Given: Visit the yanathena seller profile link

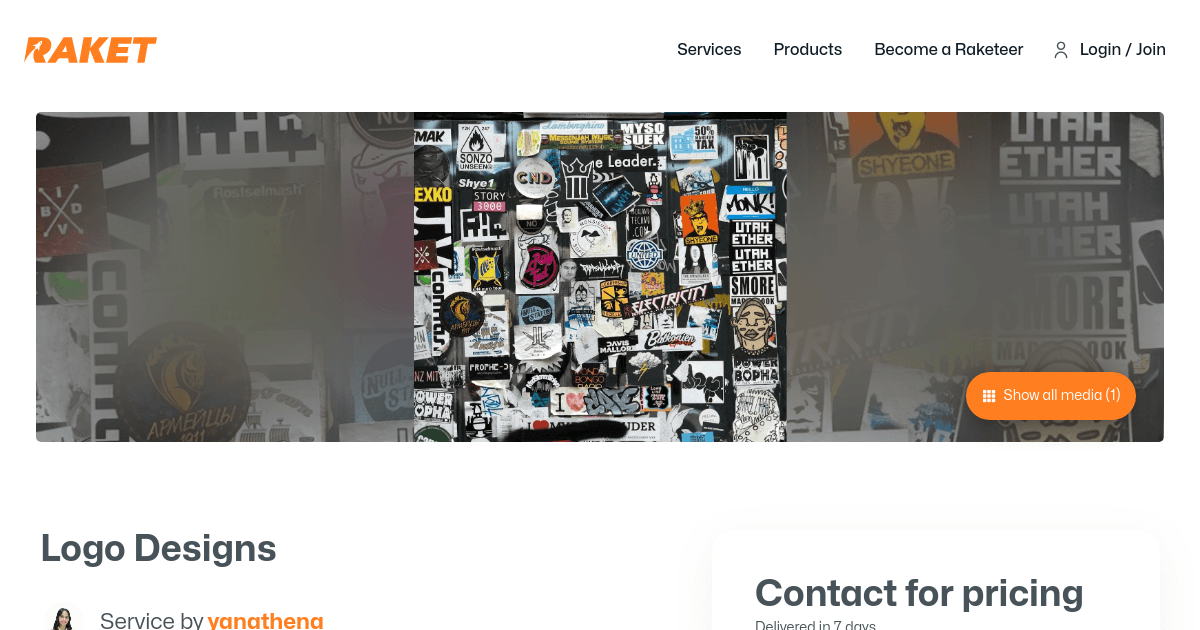Looking at the screenshot, I should [266, 620].
